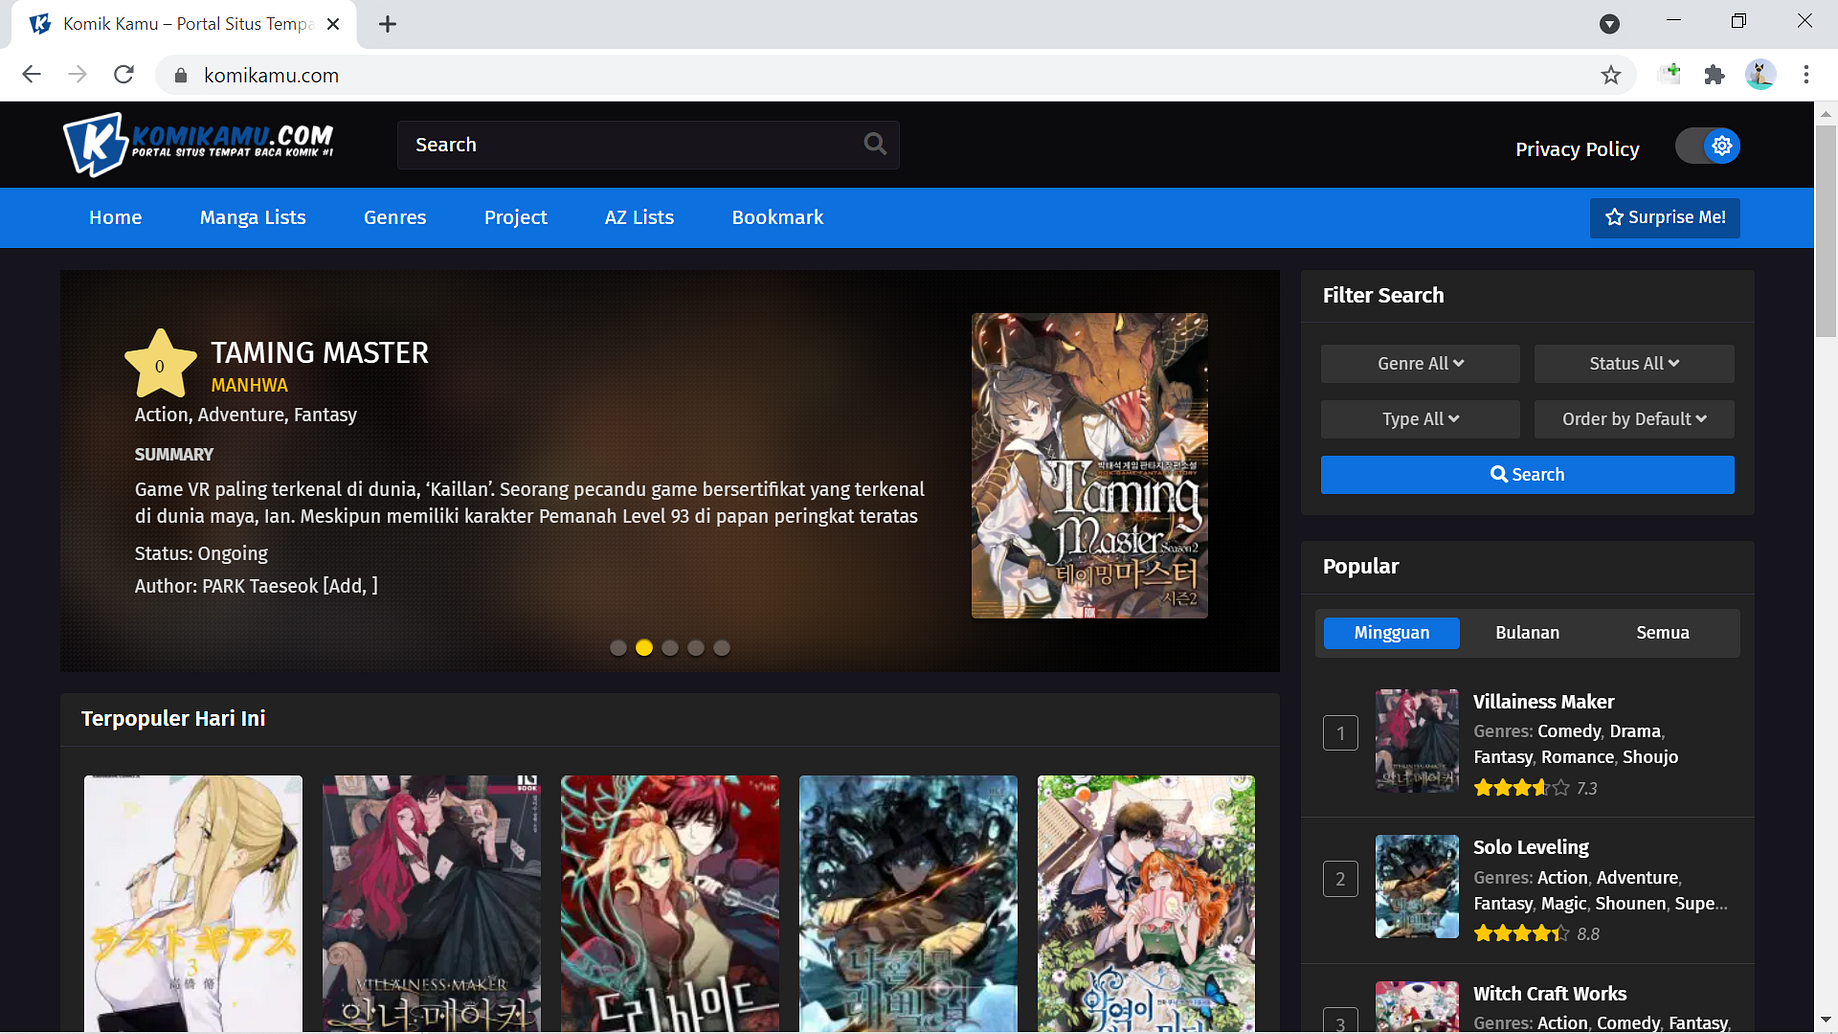Open the blonde girl cover in Terpopuler Hari Ini
The height and width of the screenshot is (1034, 1838).
[193, 904]
